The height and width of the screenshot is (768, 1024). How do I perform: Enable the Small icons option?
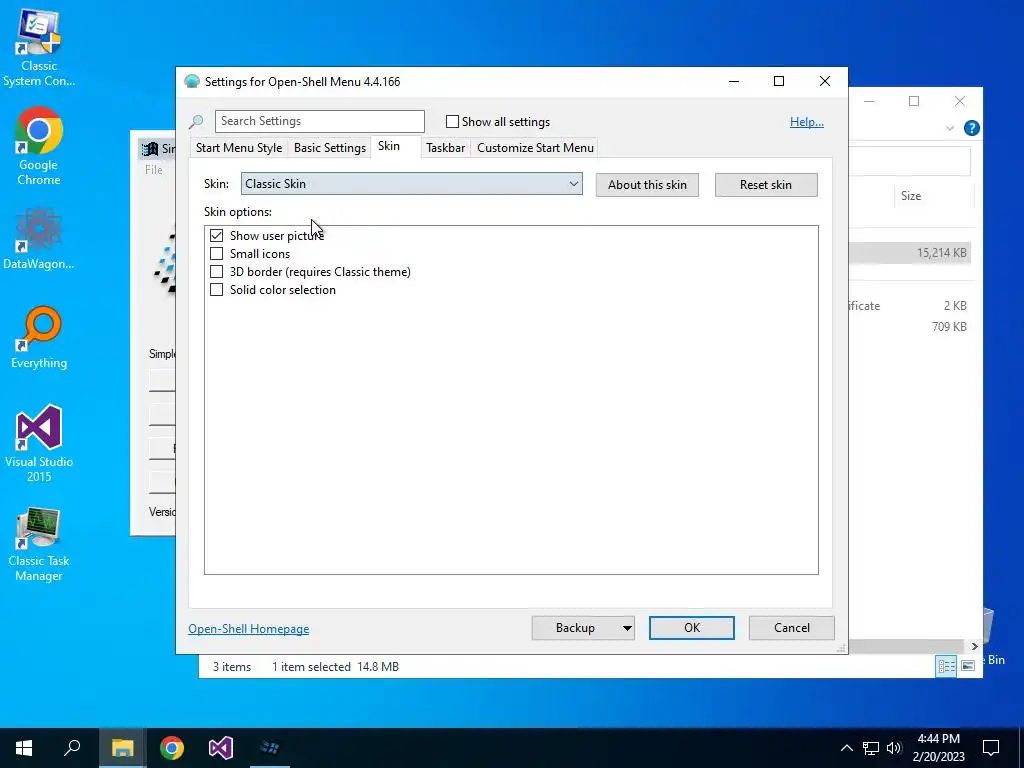point(216,253)
